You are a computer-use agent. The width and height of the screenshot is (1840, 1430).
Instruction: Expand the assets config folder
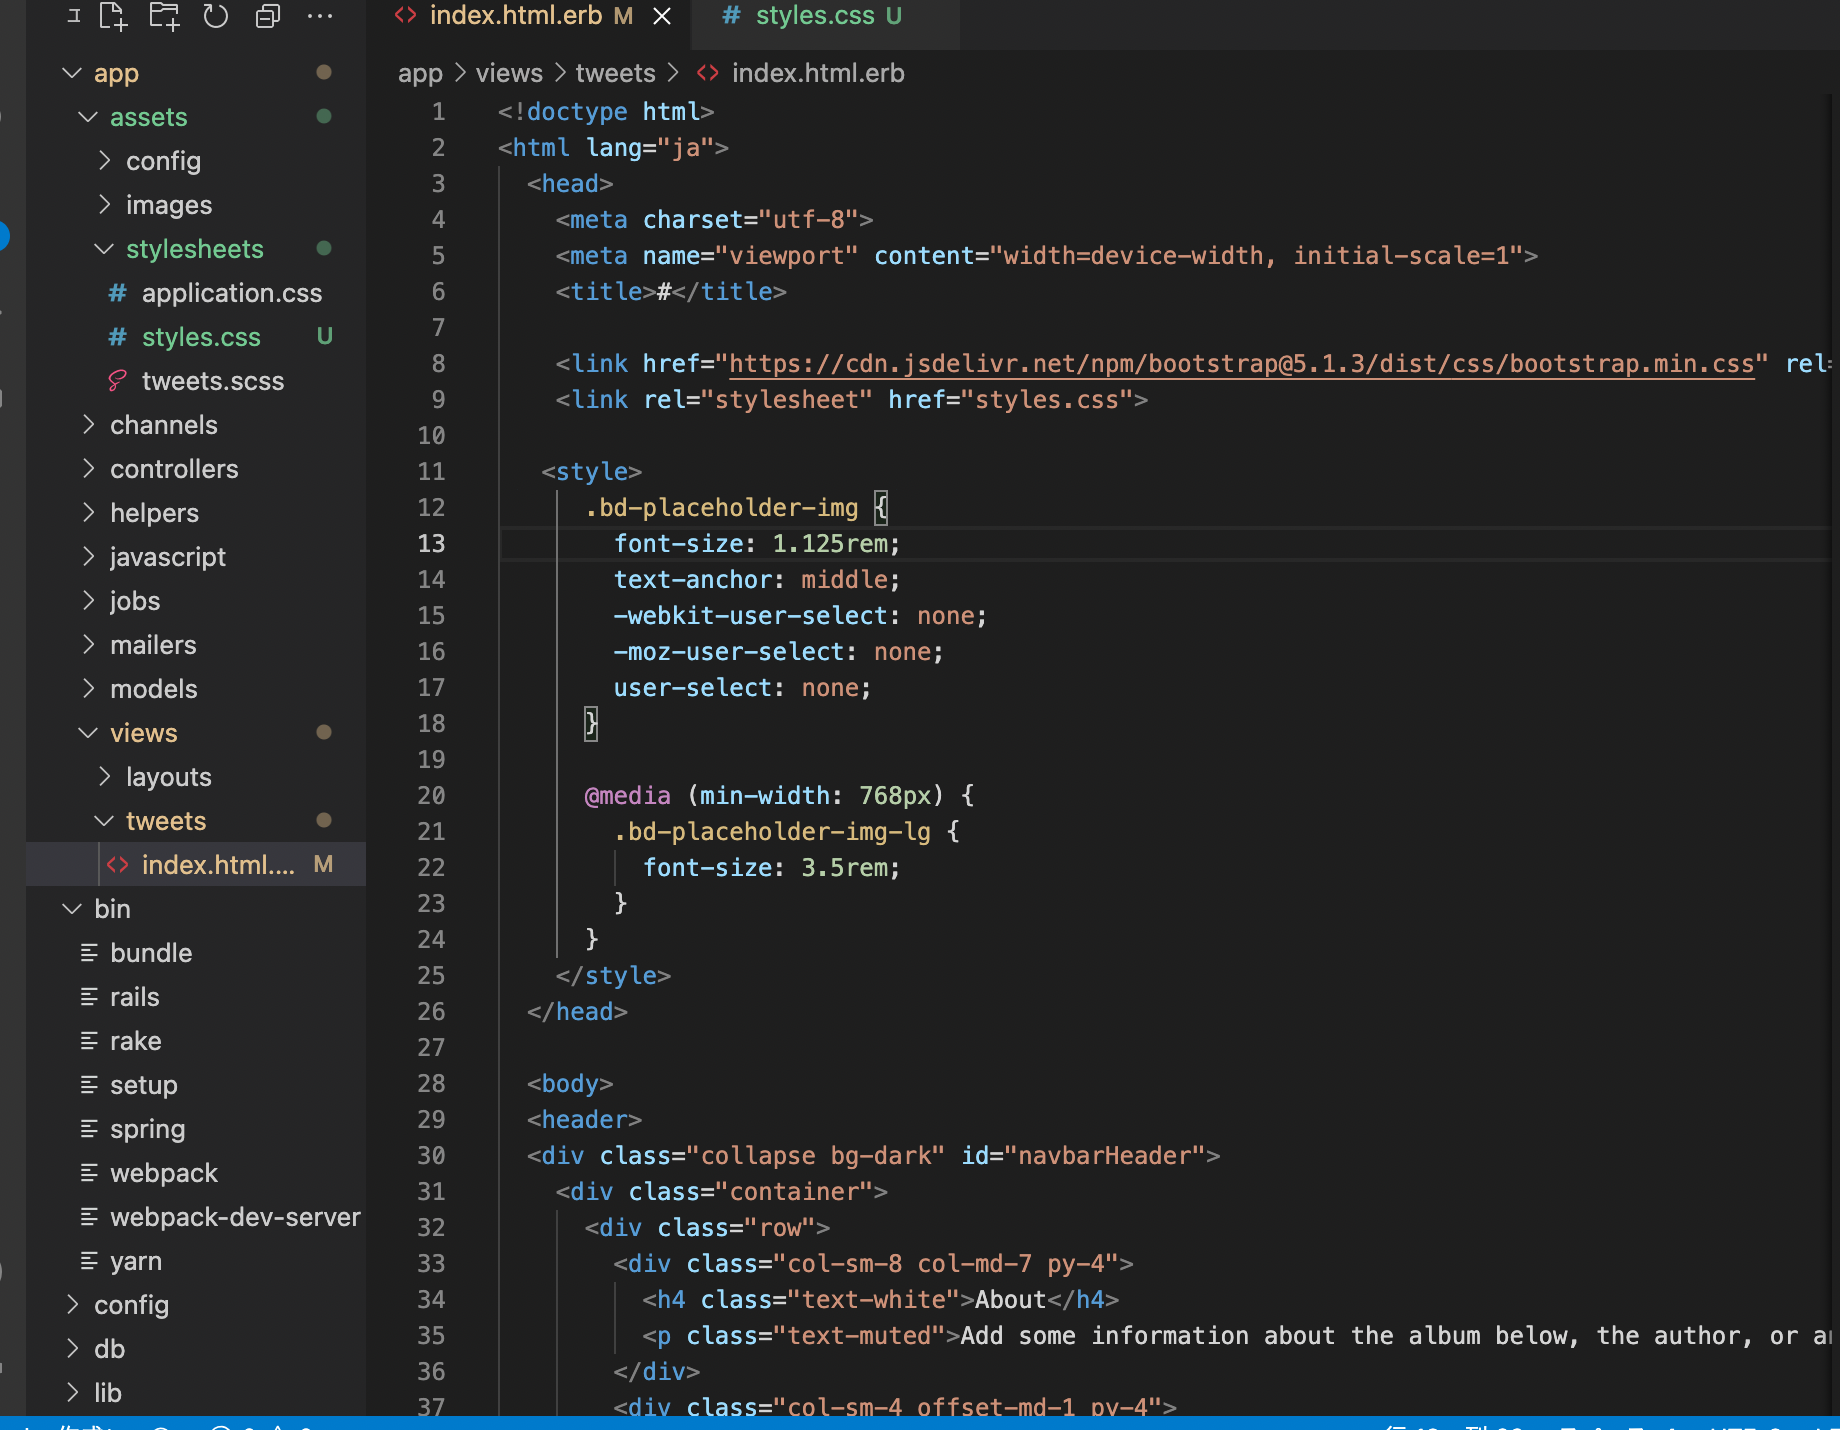[x=104, y=161]
